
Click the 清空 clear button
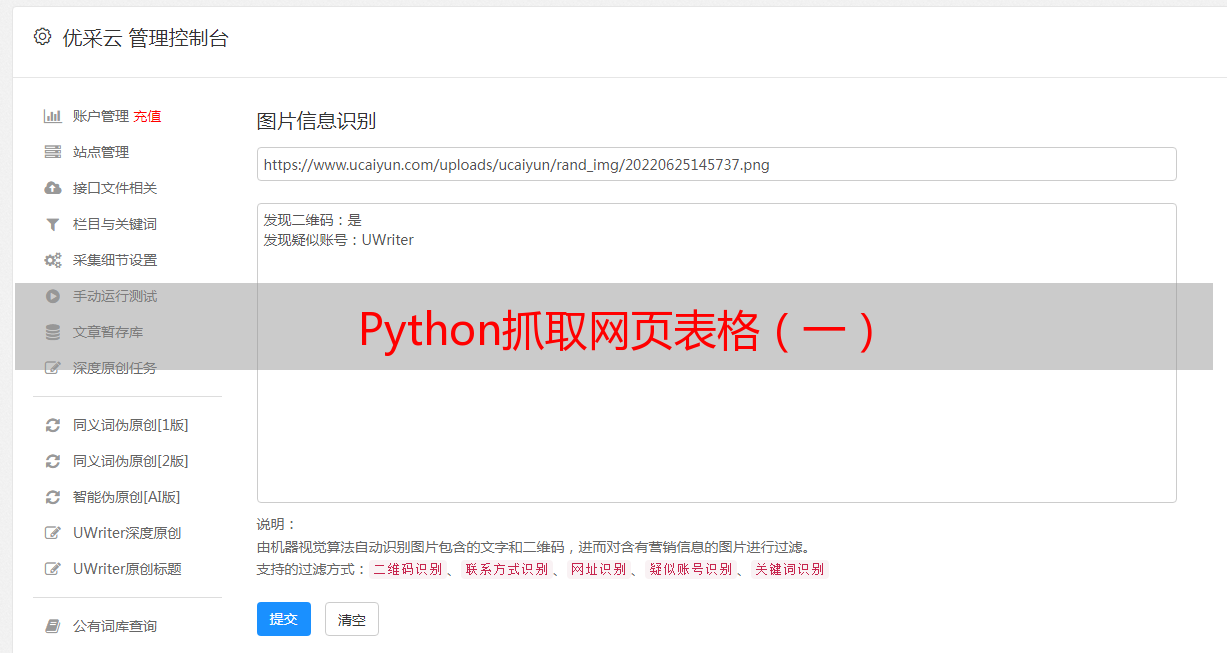(352, 619)
